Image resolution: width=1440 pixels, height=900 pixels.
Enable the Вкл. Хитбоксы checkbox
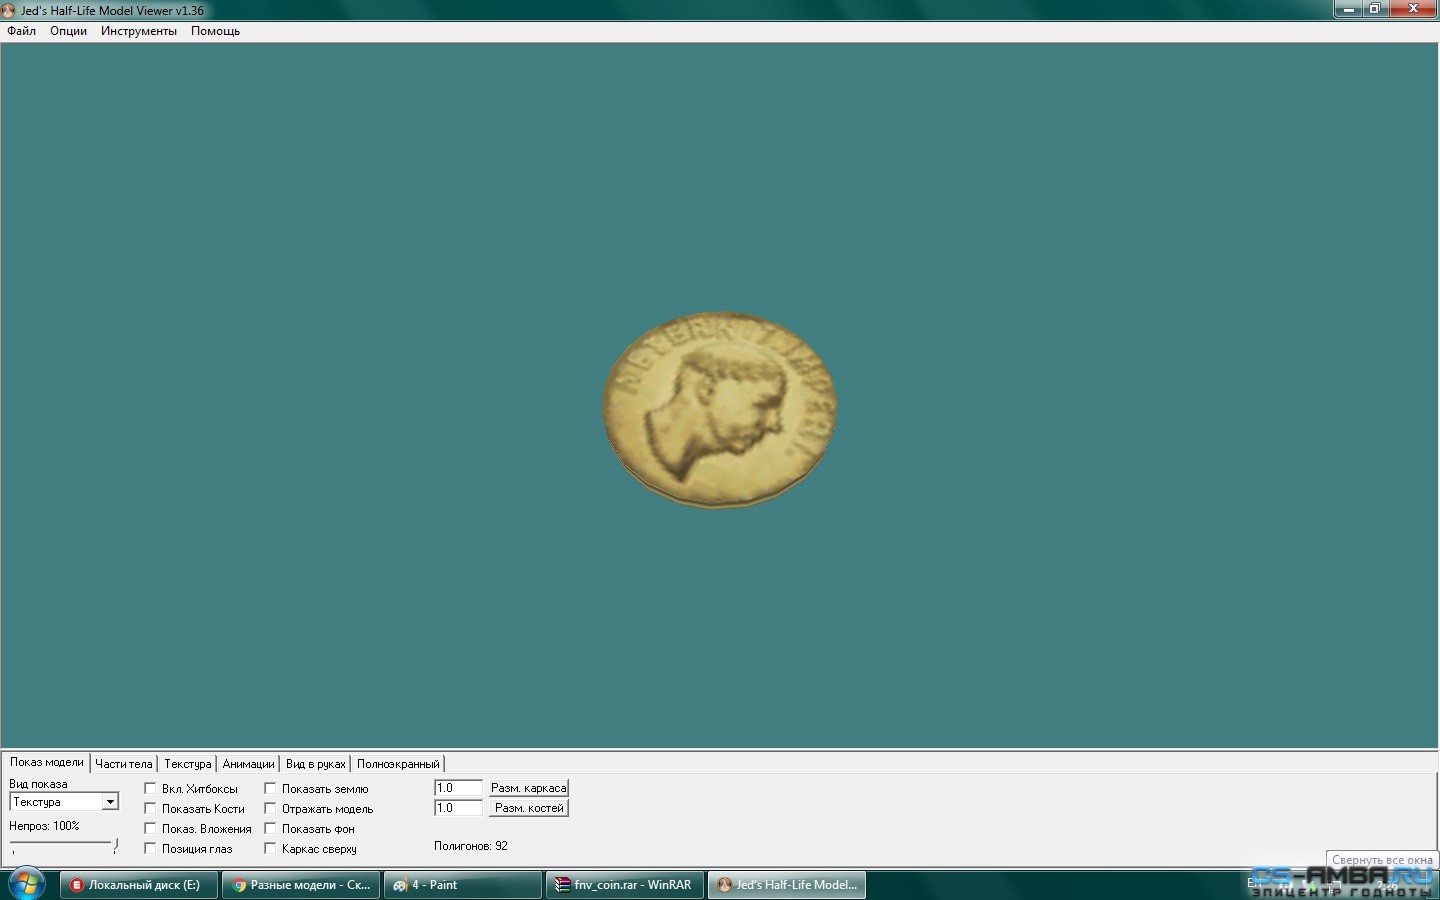coord(151,789)
